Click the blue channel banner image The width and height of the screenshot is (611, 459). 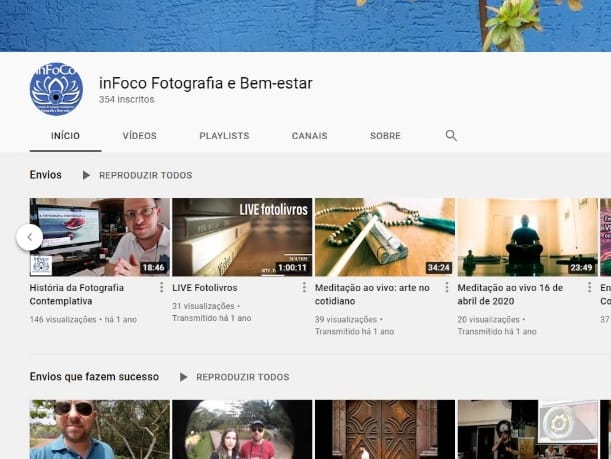306,26
